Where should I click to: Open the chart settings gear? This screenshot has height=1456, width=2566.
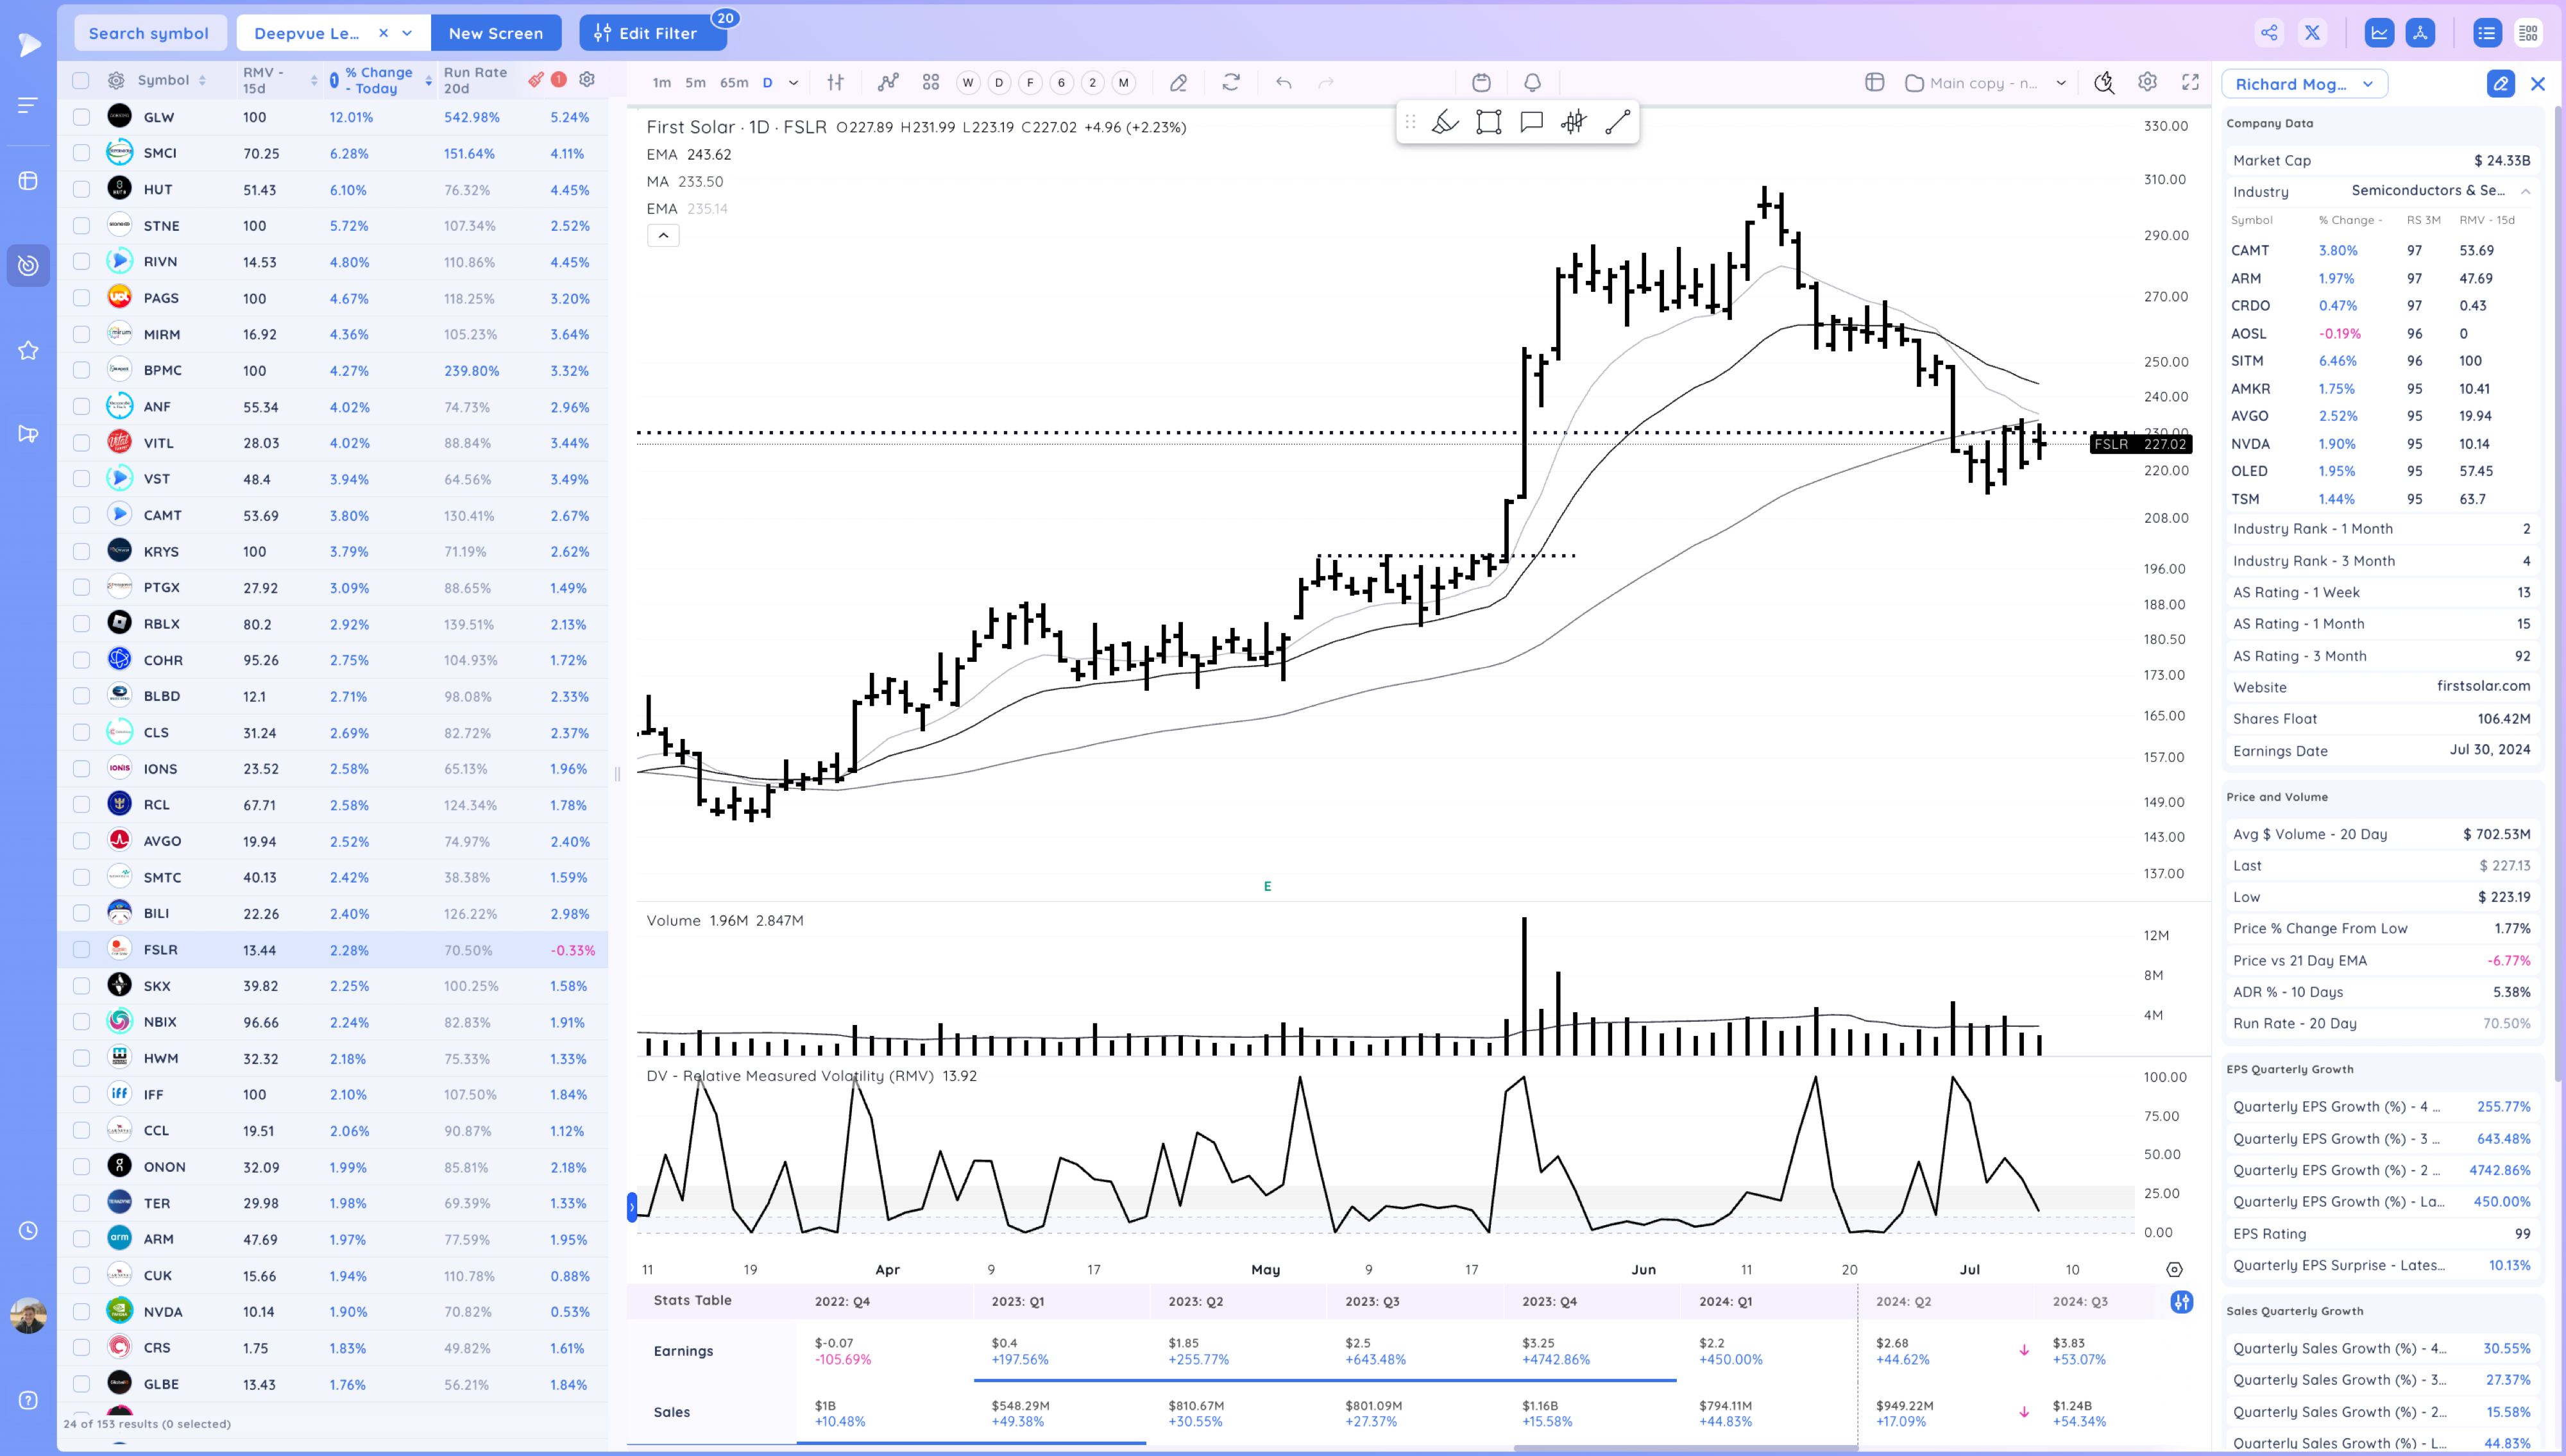point(2147,83)
